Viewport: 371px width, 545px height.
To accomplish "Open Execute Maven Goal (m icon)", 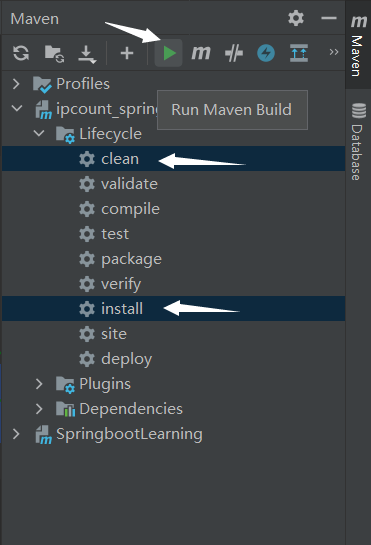I will point(201,53).
